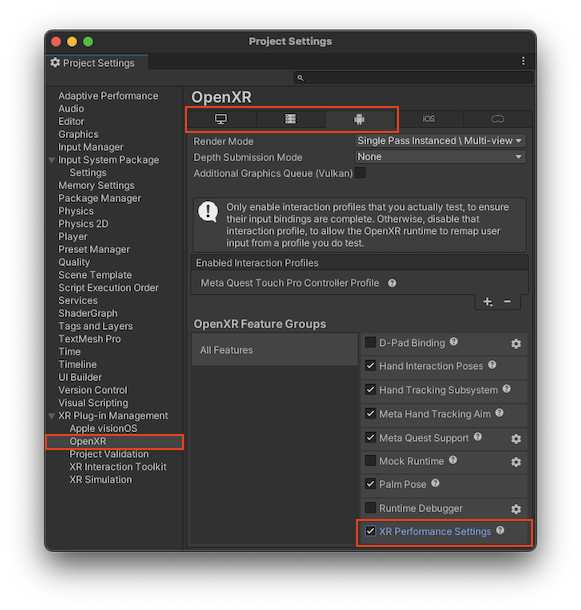Viewport: 581px width, 610px height.
Task: Remove interaction profile with minus button
Action: [x=507, y=301]
